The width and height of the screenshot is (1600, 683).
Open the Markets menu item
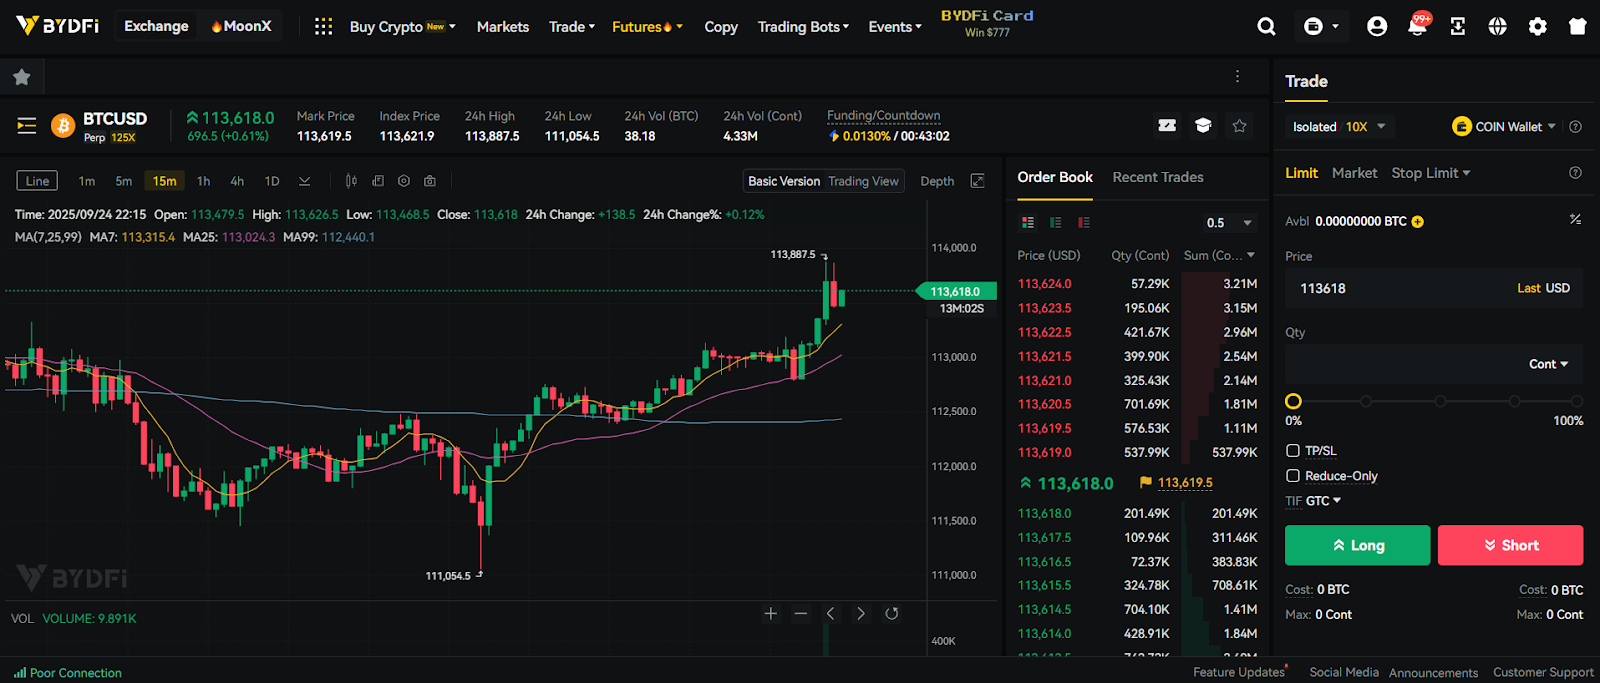tap(502, 27)
